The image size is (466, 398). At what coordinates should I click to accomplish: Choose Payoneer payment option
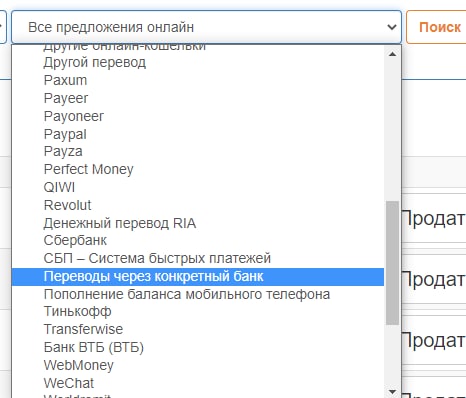[198, 116]
